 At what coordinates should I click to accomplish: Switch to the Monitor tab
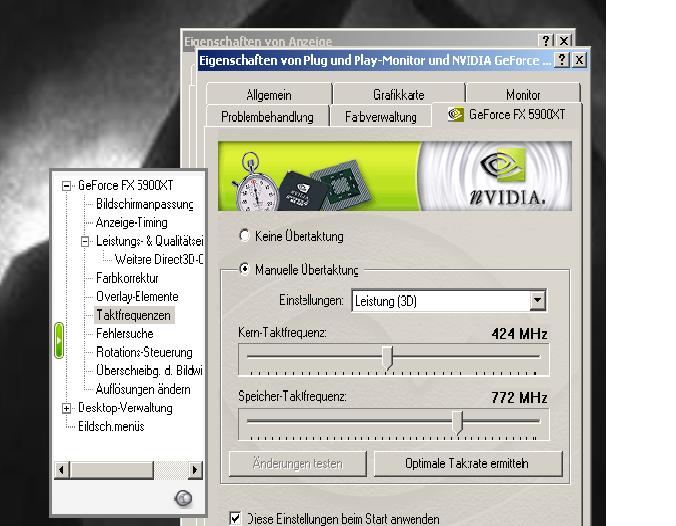pos(523,94)
